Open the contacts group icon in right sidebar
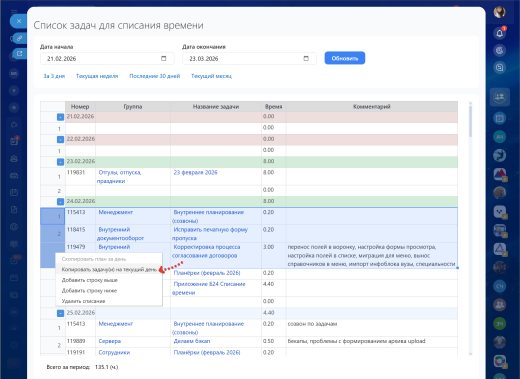Image resolution: width=520 pixels, height=379 pixels. (499, 97)
